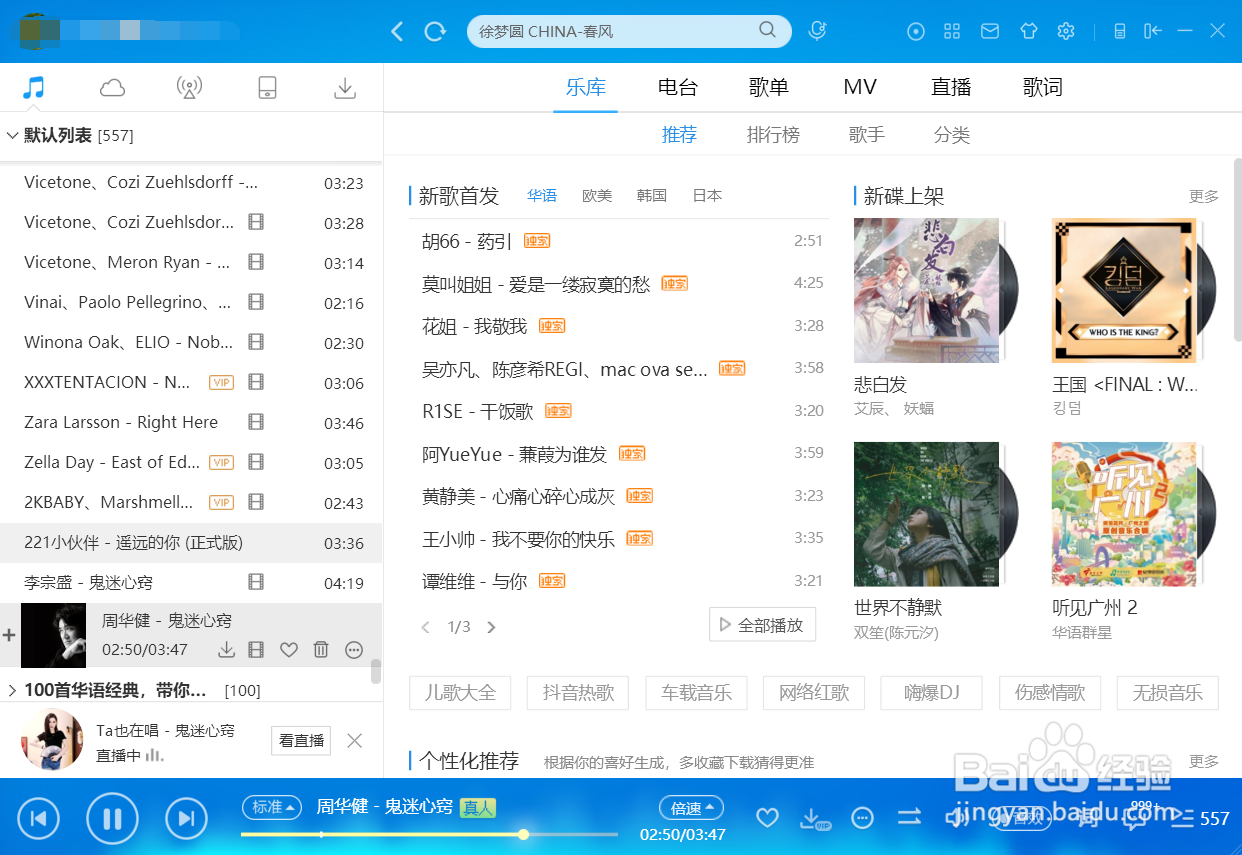The width and height of the screenshot is (1242, 855).
Task: Click the 看直播 button
Action: [301, 741]
